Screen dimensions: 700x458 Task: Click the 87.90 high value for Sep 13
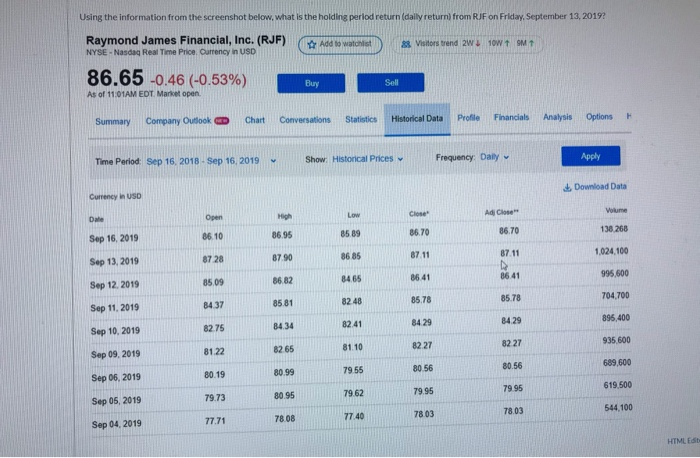(282, 258)
